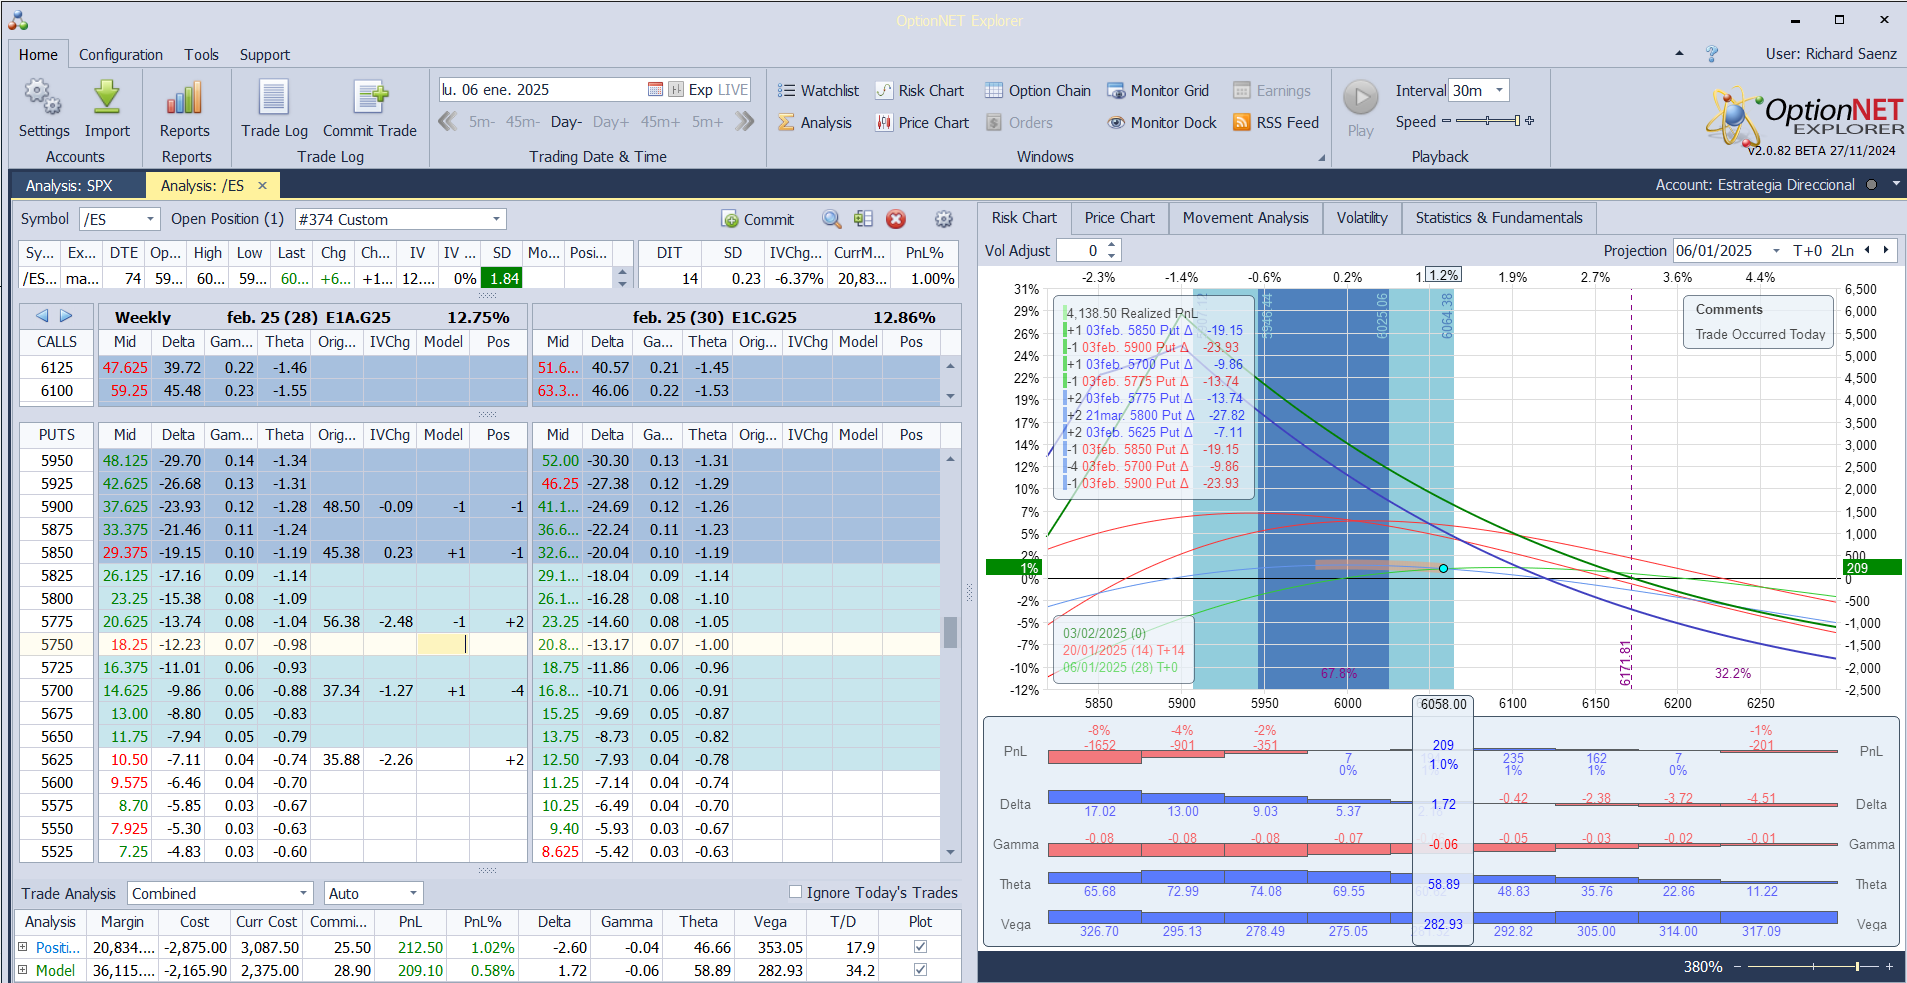Open the Tools ribbon tab
The height and width of the screenshot is (983, 1907).
[201, 55]
